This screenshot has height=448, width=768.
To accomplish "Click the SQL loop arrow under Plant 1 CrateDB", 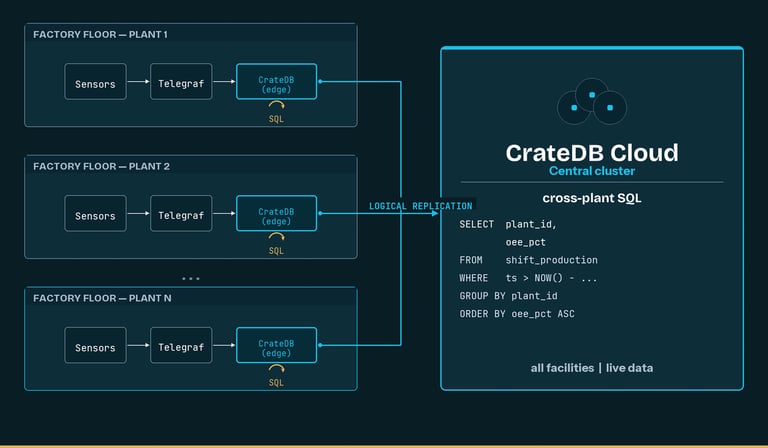I will pyautogui.click(x=276, y=105).
